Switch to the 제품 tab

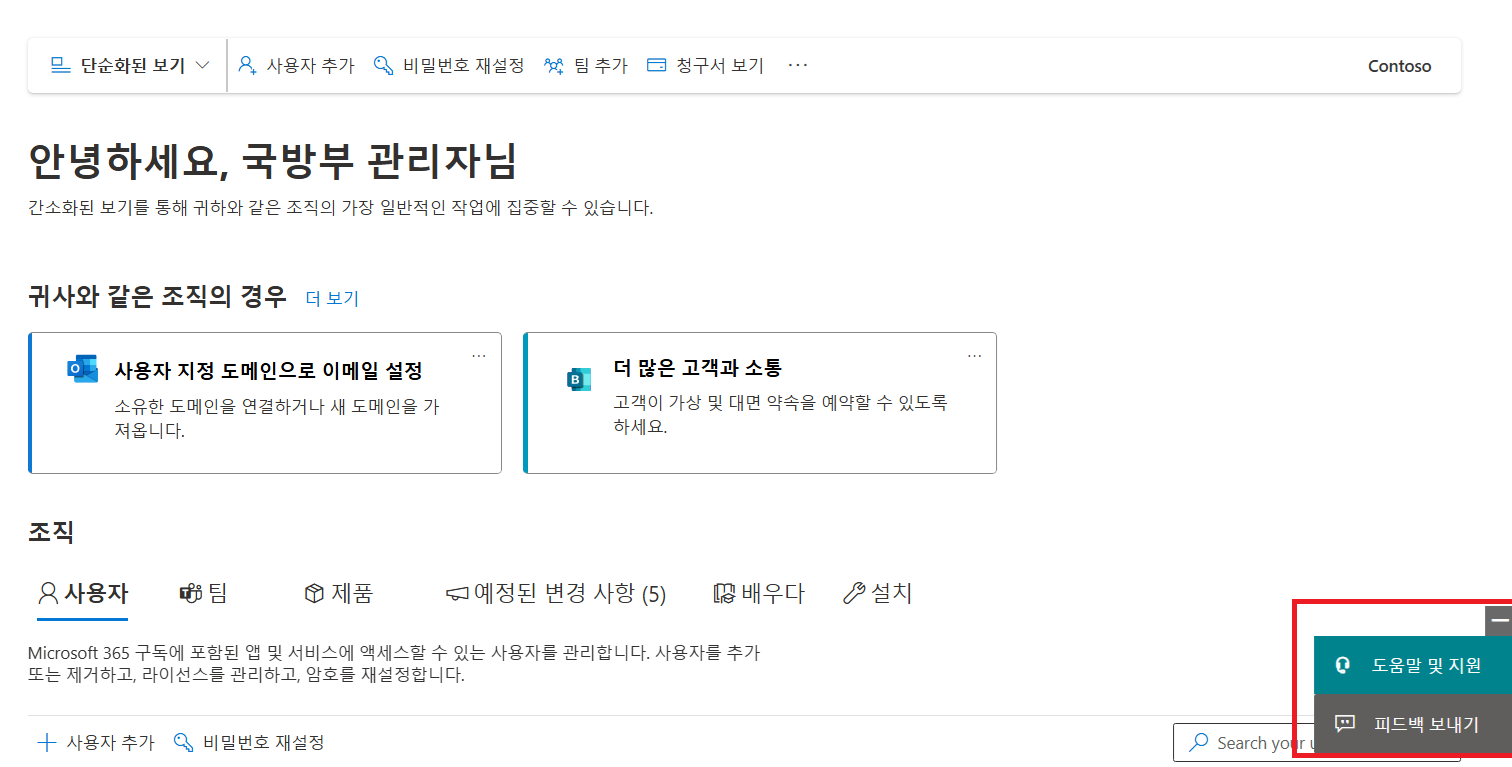point(338,593)
